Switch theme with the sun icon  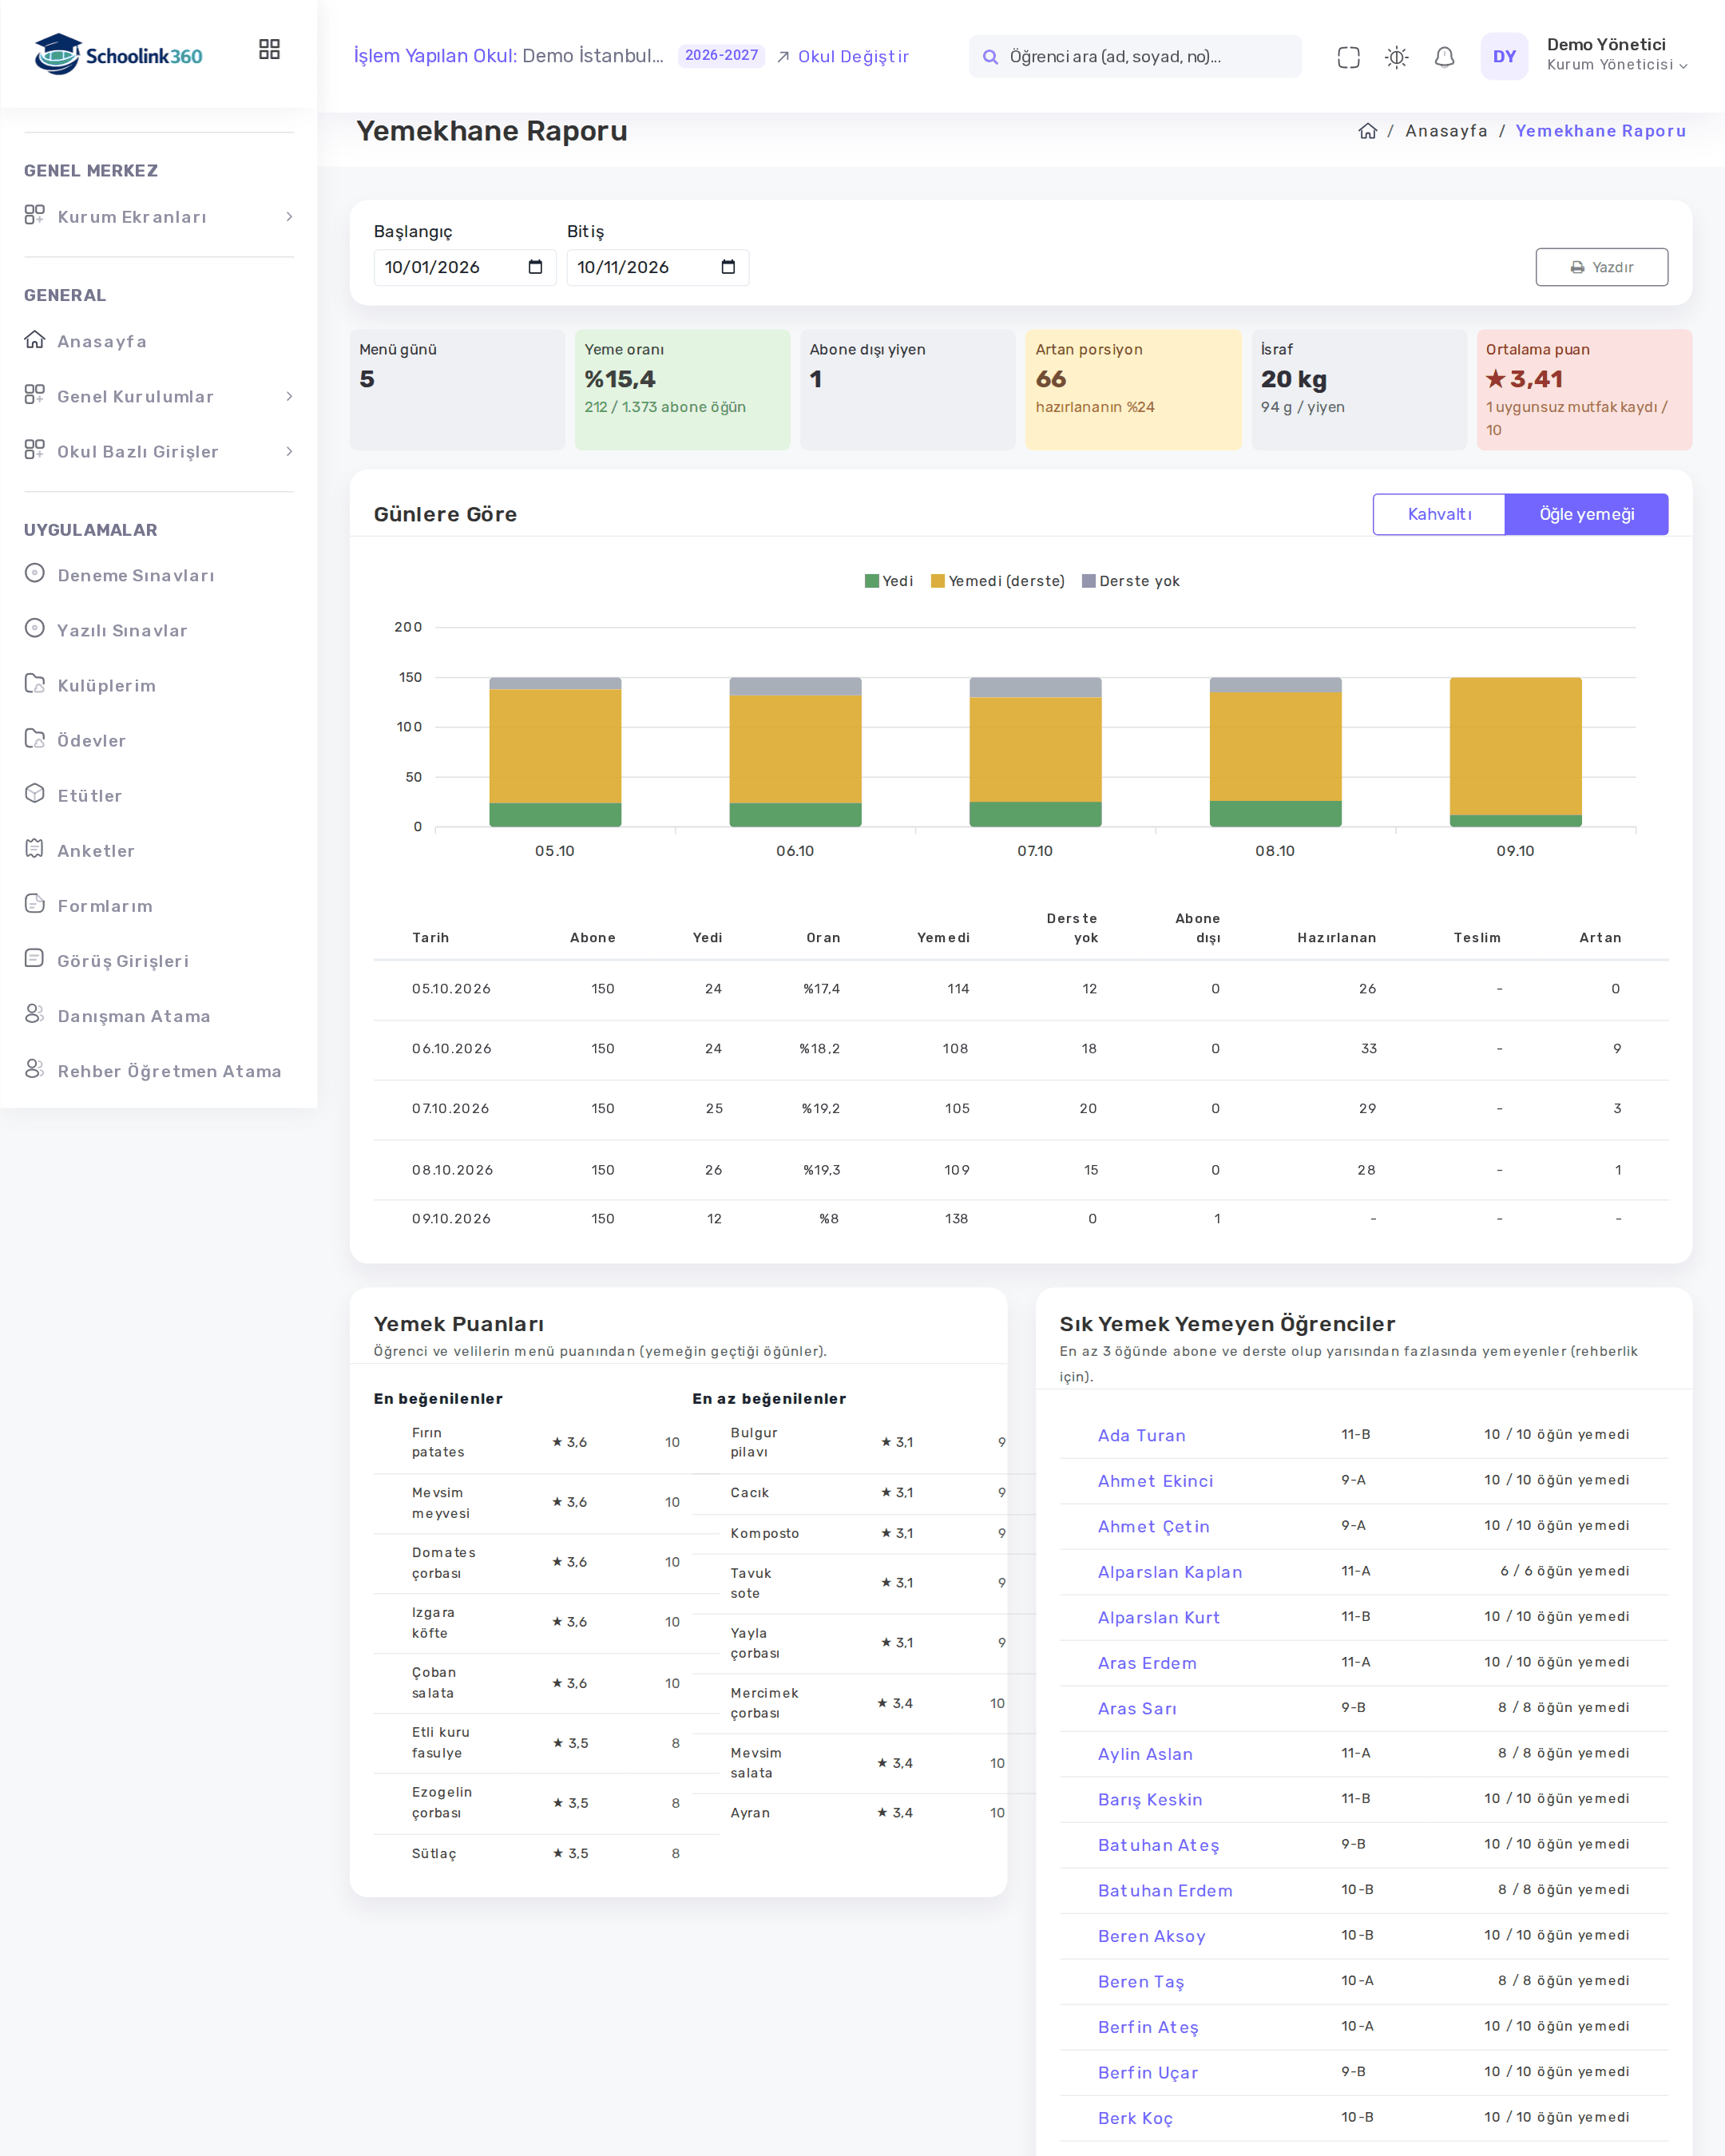coord(1396,57)
